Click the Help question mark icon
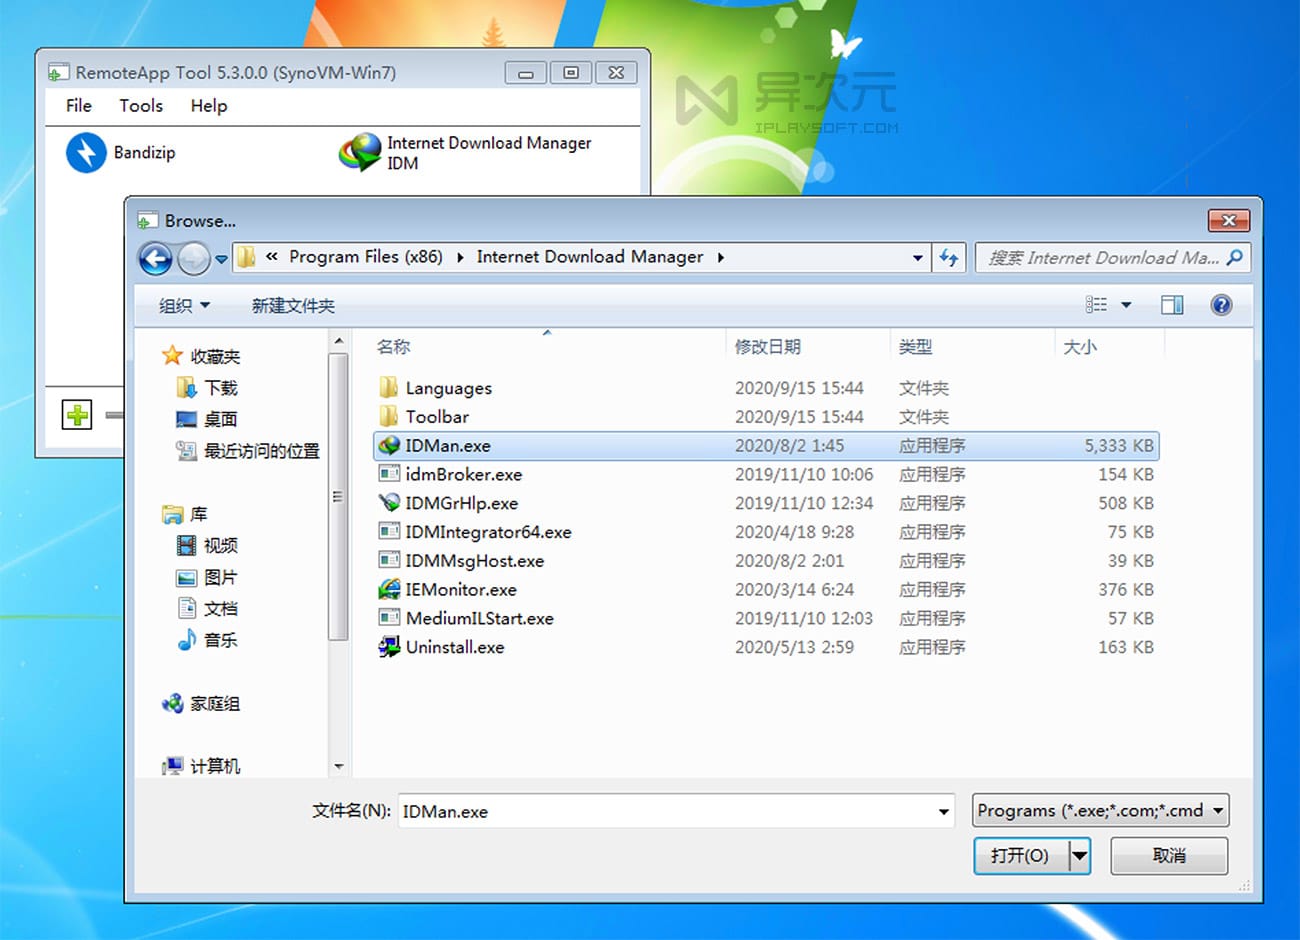The height and width of the screenshot is (940, 1300). click(x=1222, y=305)
